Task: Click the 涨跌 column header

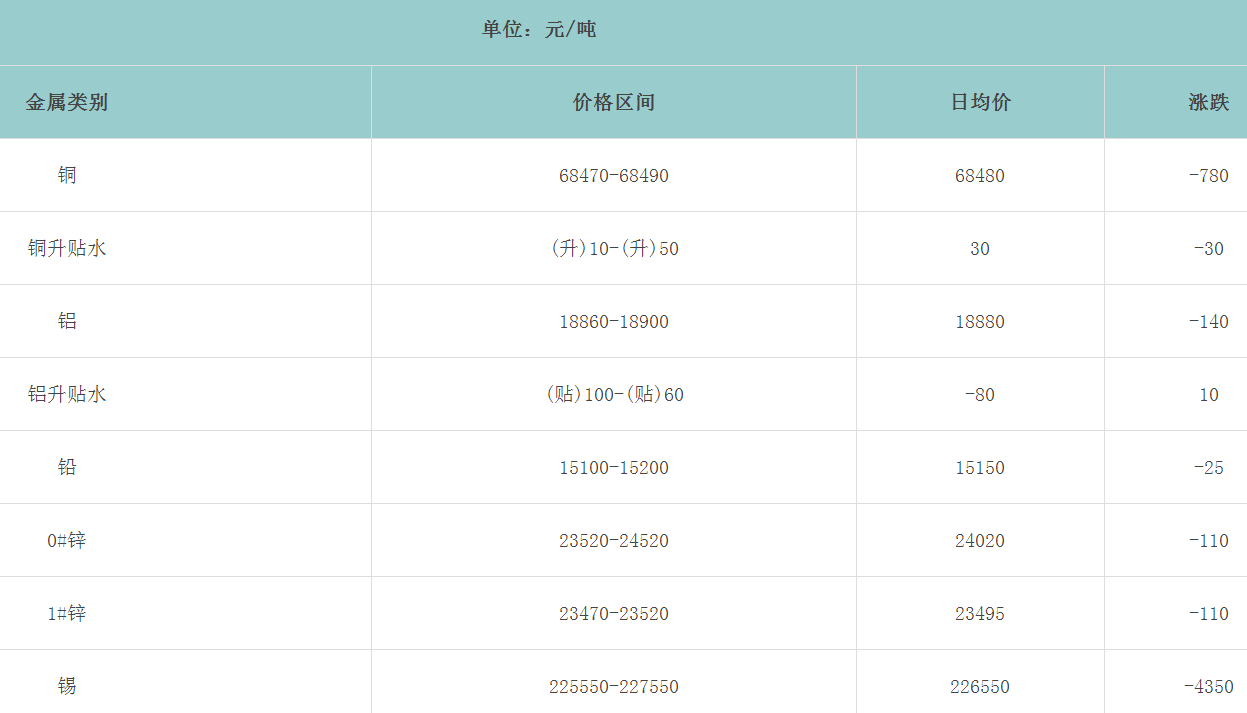Action: click(x=1208, y=102)
